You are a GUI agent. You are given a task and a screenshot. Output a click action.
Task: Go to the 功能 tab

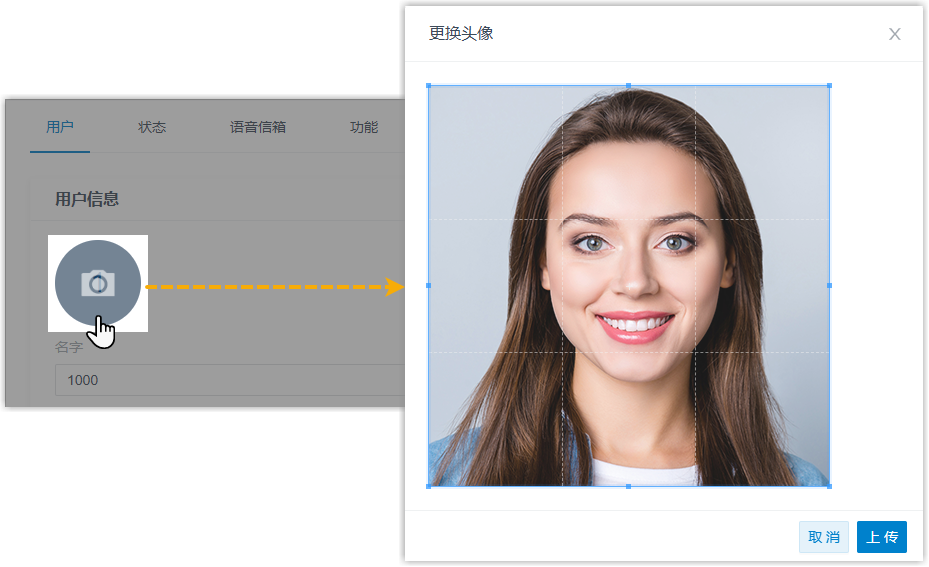pos(364,127)
